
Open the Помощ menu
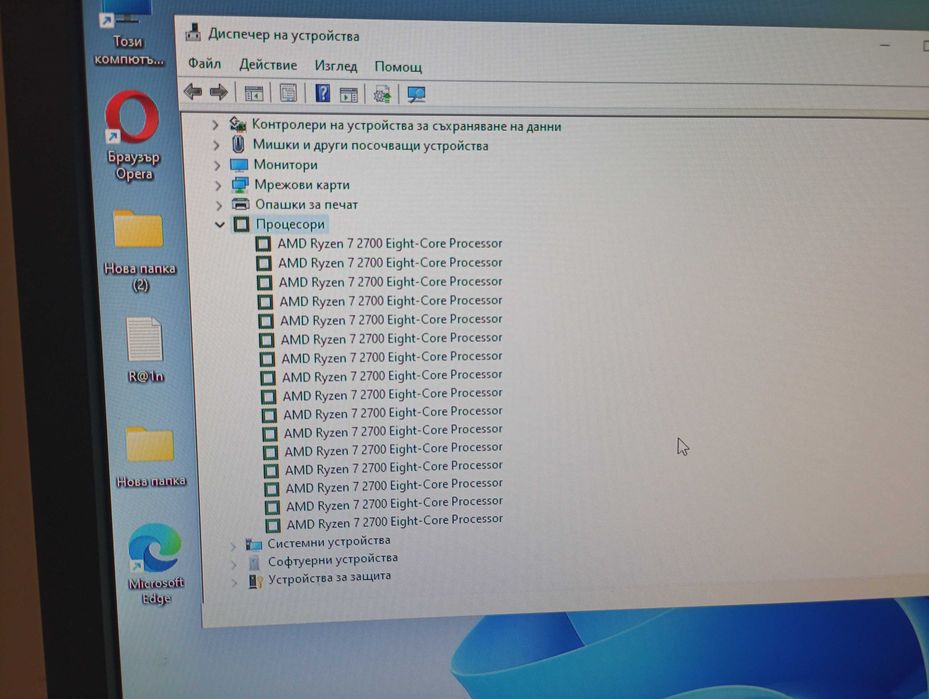point(398,67)
